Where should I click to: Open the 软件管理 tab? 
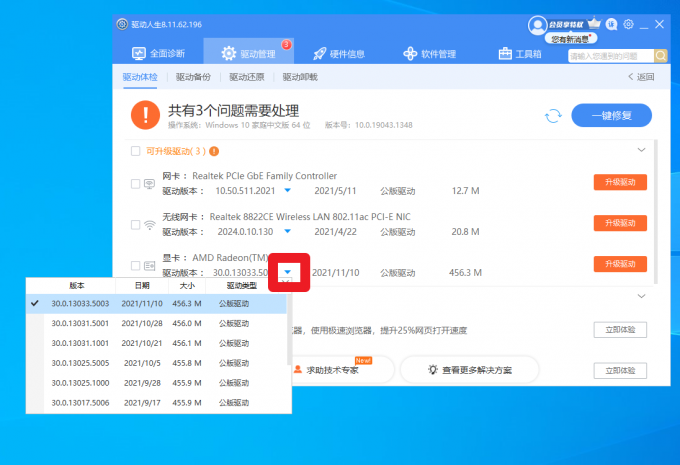[429, 54]
